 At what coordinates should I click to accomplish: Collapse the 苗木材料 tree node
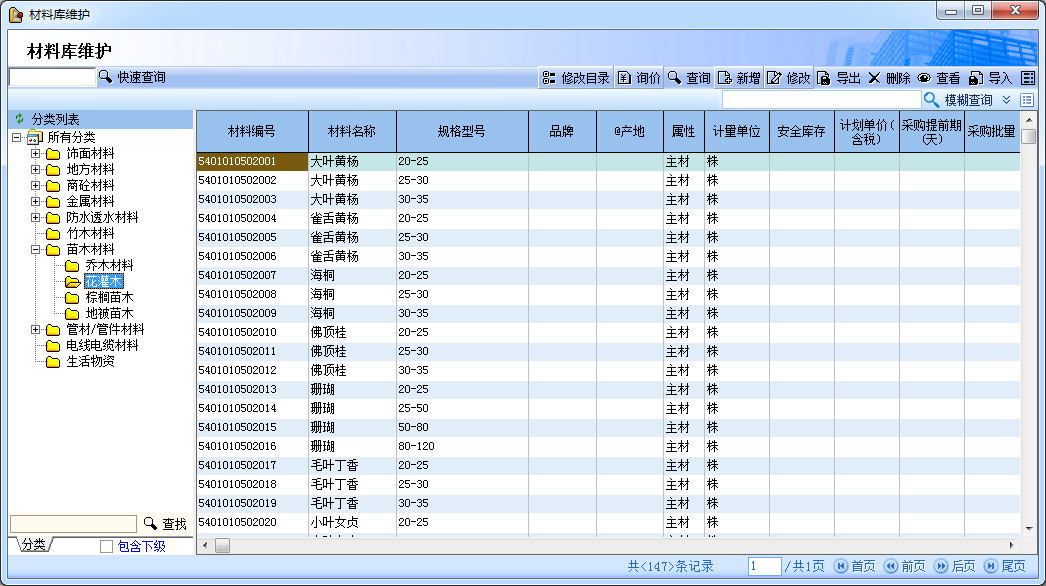coord(36,250)
